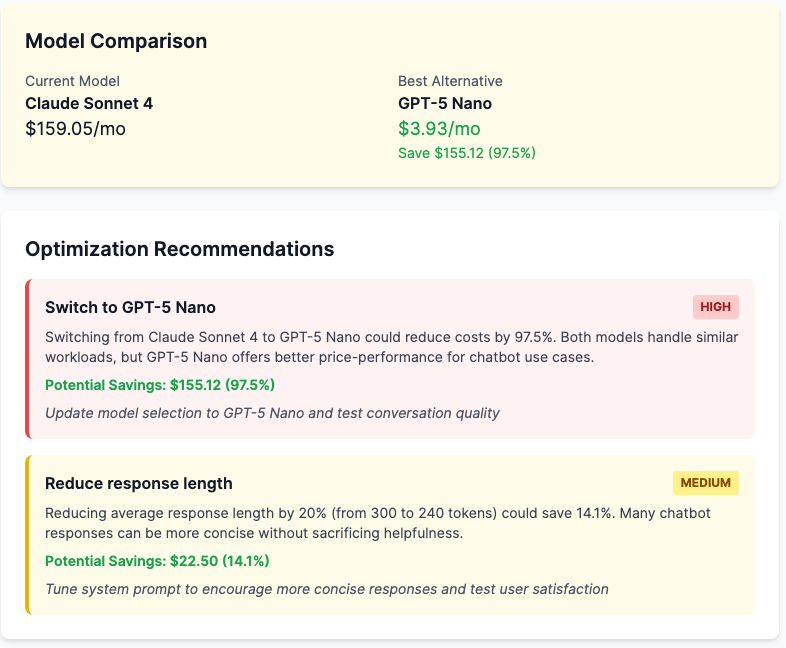
Task: Click the Switching from Claude Sonnet 4 description
Action: coord(391,347)
